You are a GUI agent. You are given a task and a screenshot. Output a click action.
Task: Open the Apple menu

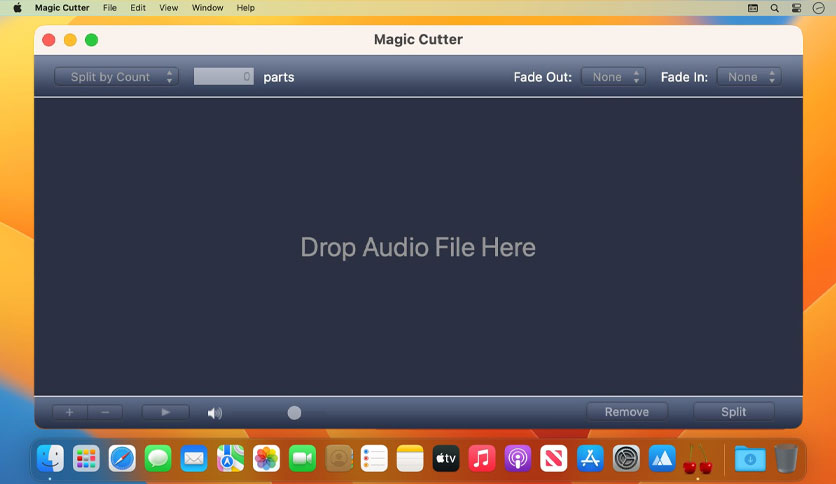click(x=17, y=8)
